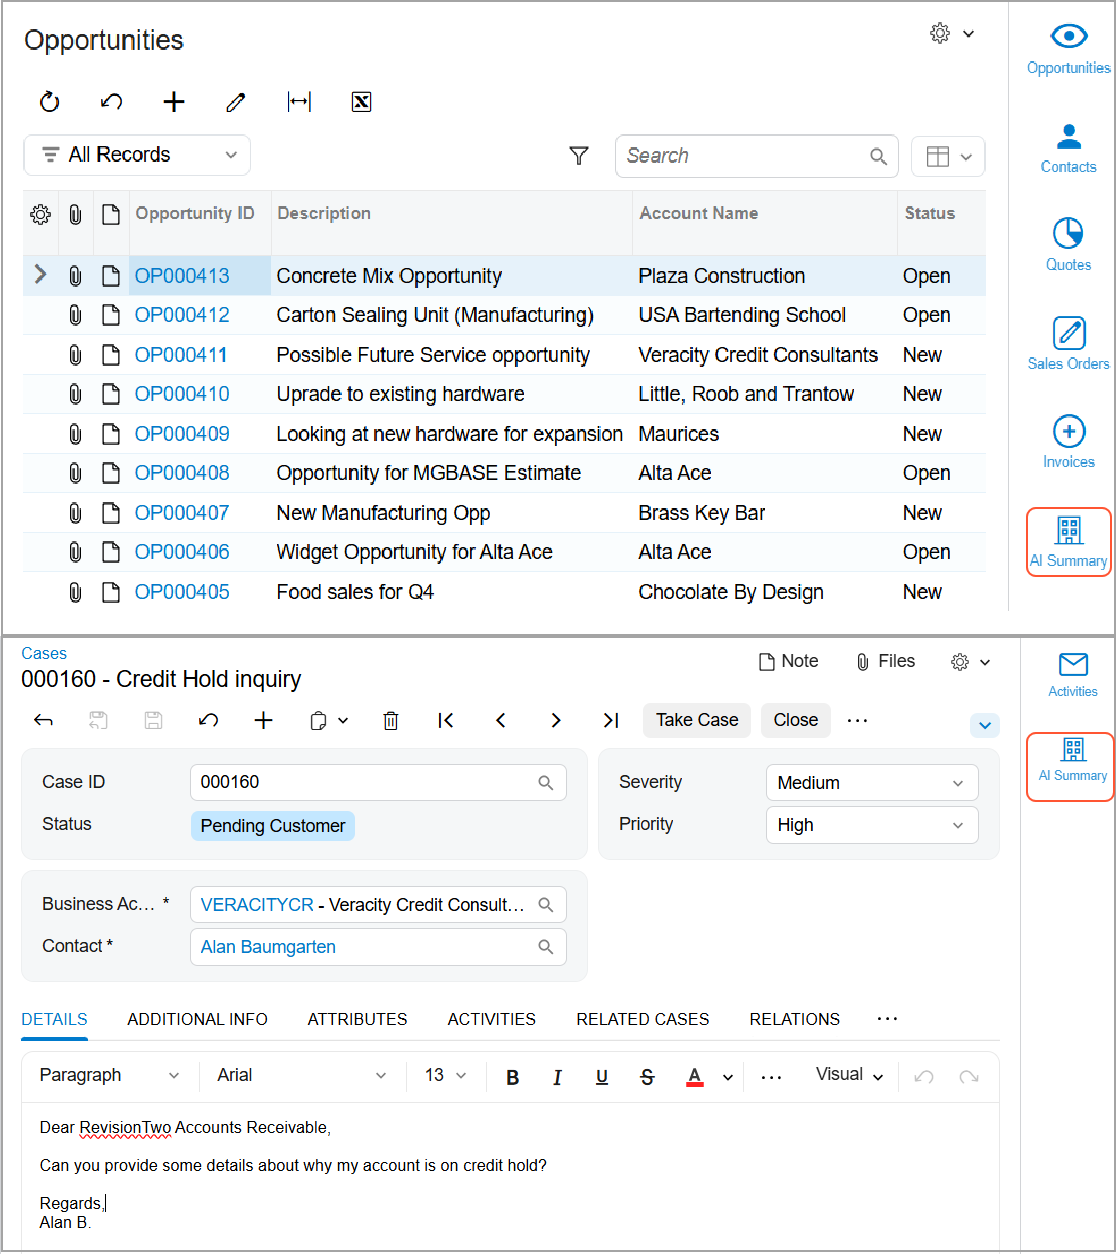Click the Opportunities Search field
The width and height of the screenshot is (1116, 1254).
756,156
